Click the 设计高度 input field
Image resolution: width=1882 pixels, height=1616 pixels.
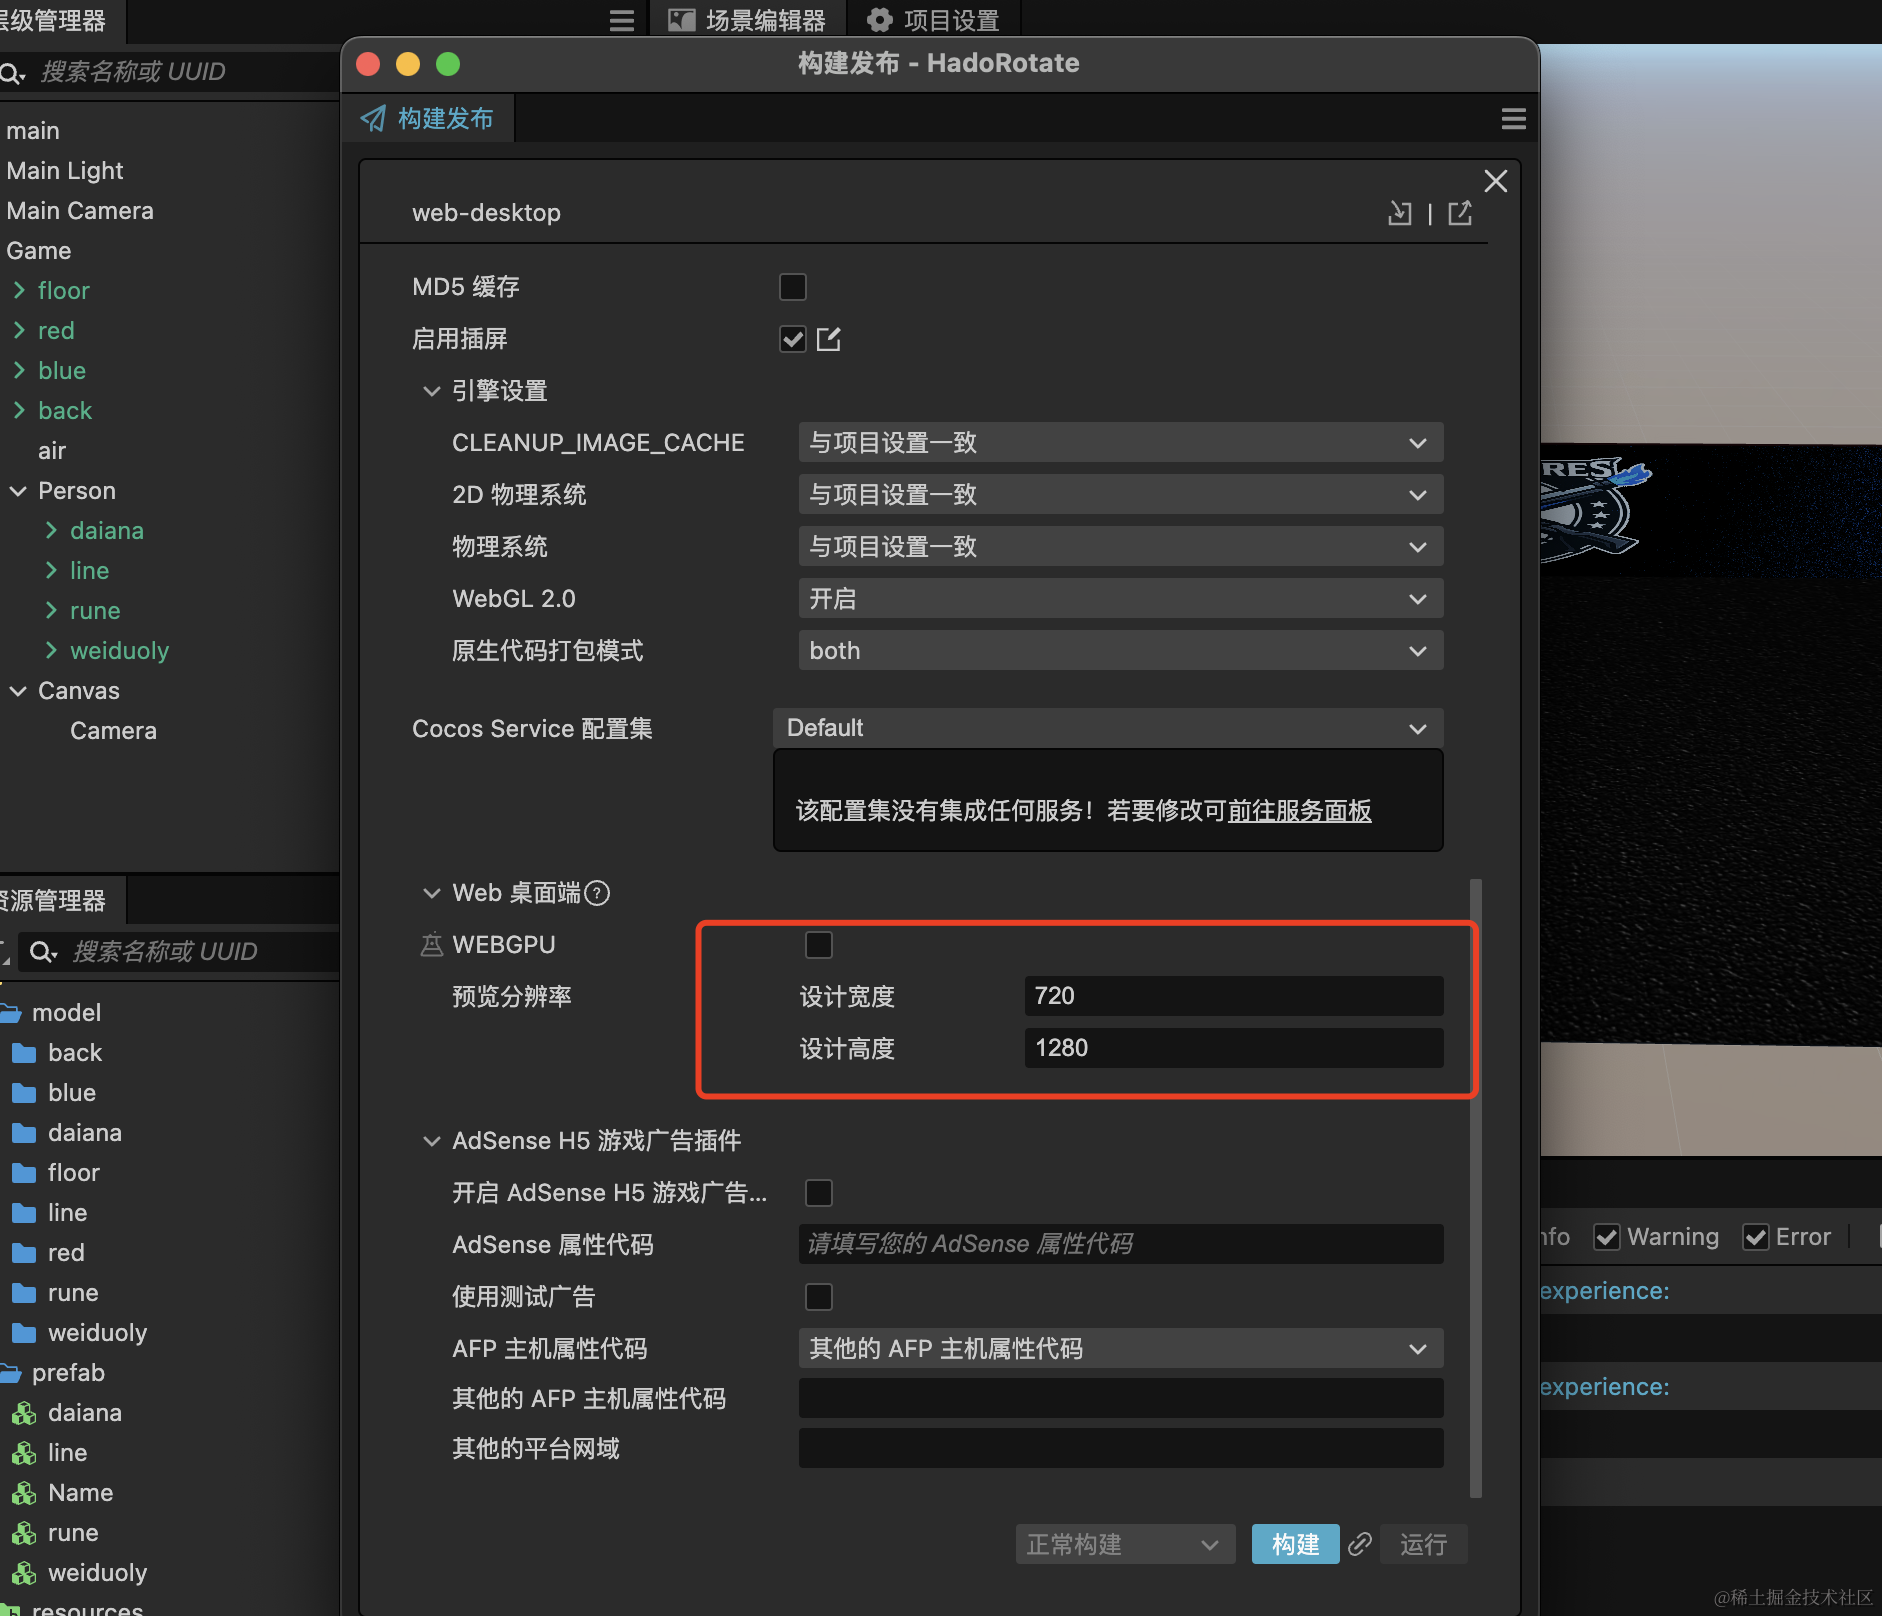[1234, 1048]
